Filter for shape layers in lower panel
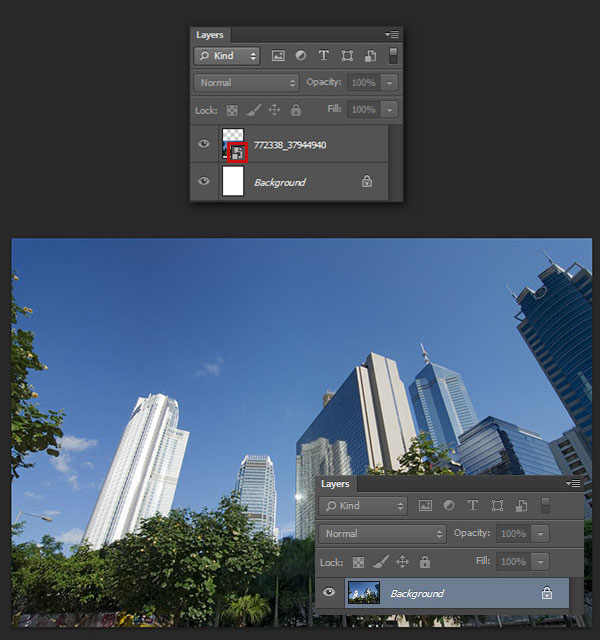This screenshot has width=600, height=640. [497, 506]
